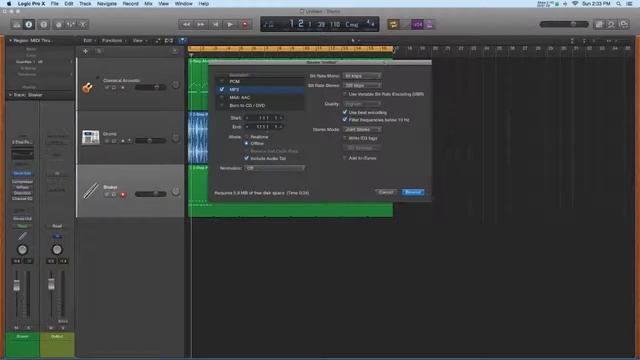Click the red Record transport button
The width and height of the screenshot is (640, 360).
click(244, 24)
